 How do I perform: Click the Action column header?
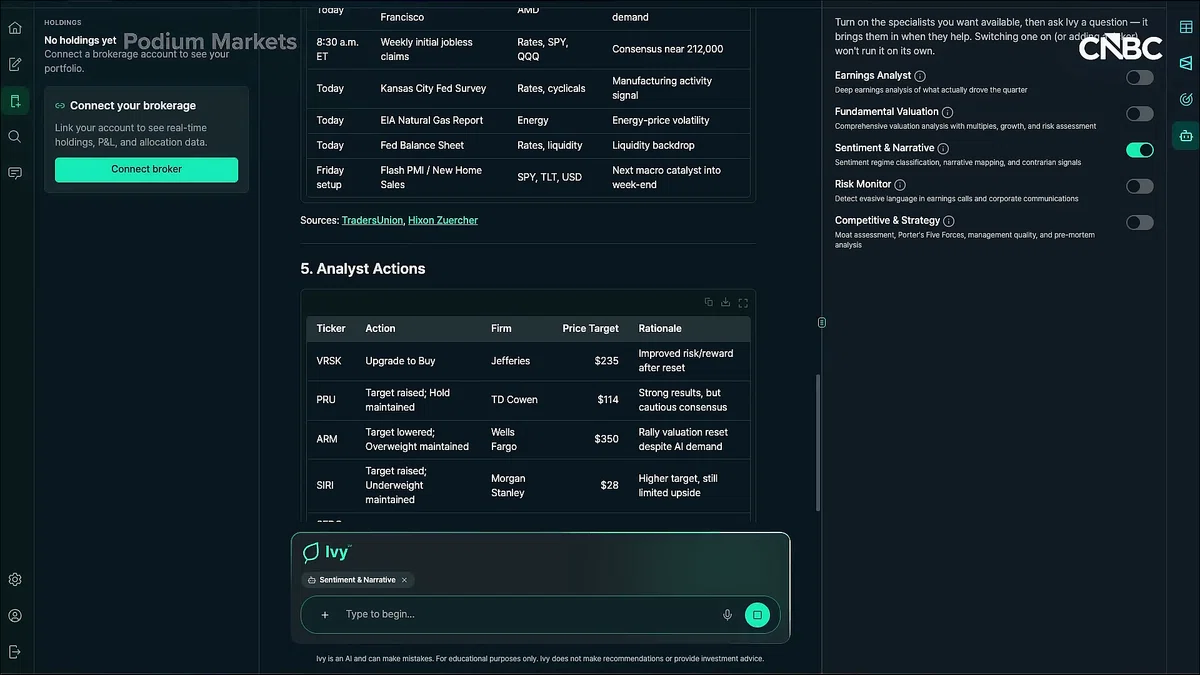380,328
